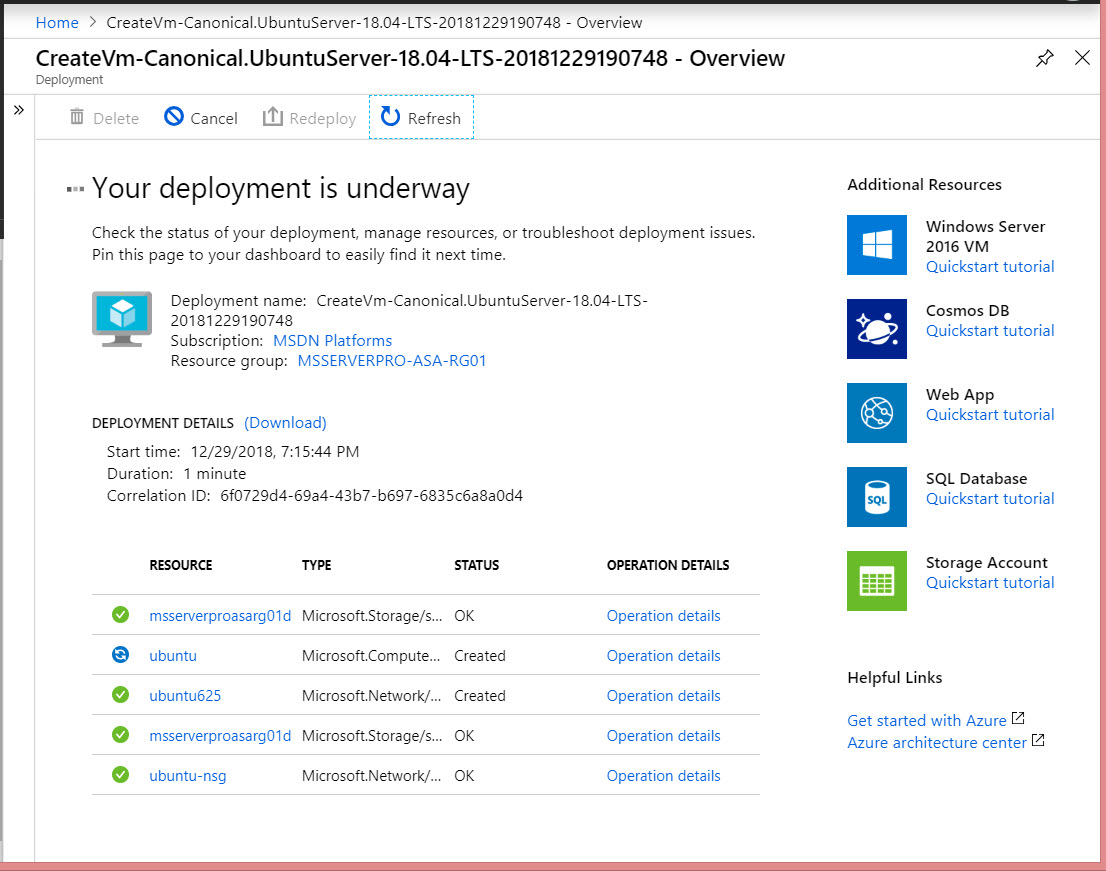The image size is (1106, 871).
Task: Open the ubuntu625 network resource
Action: click(x=185, y=696)
